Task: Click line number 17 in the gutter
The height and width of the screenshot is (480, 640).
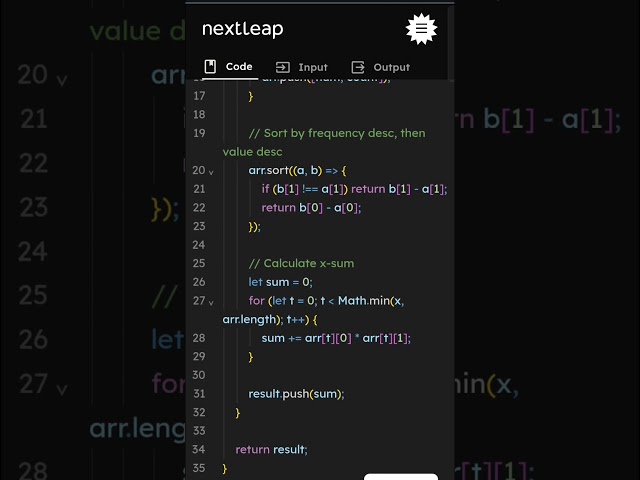Action: coord(199,96)
